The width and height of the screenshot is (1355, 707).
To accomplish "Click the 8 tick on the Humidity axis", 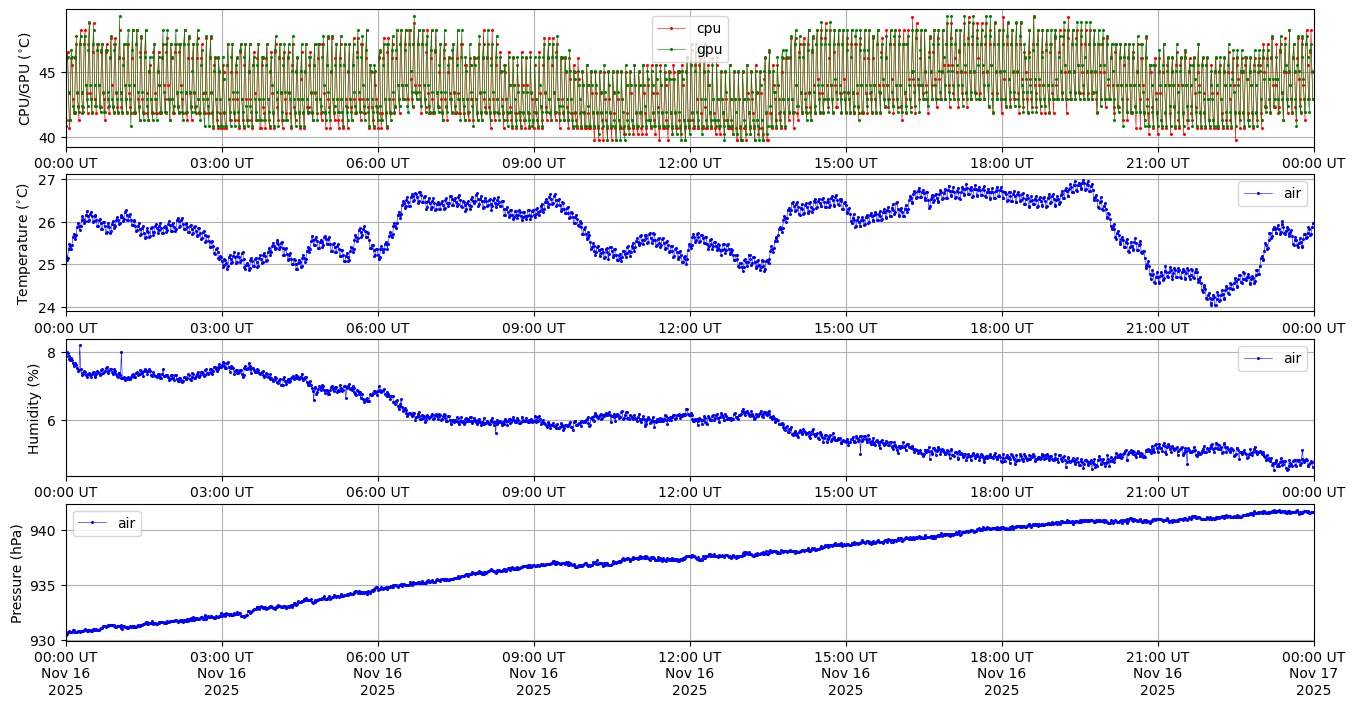I will click(x=55, y=352).
